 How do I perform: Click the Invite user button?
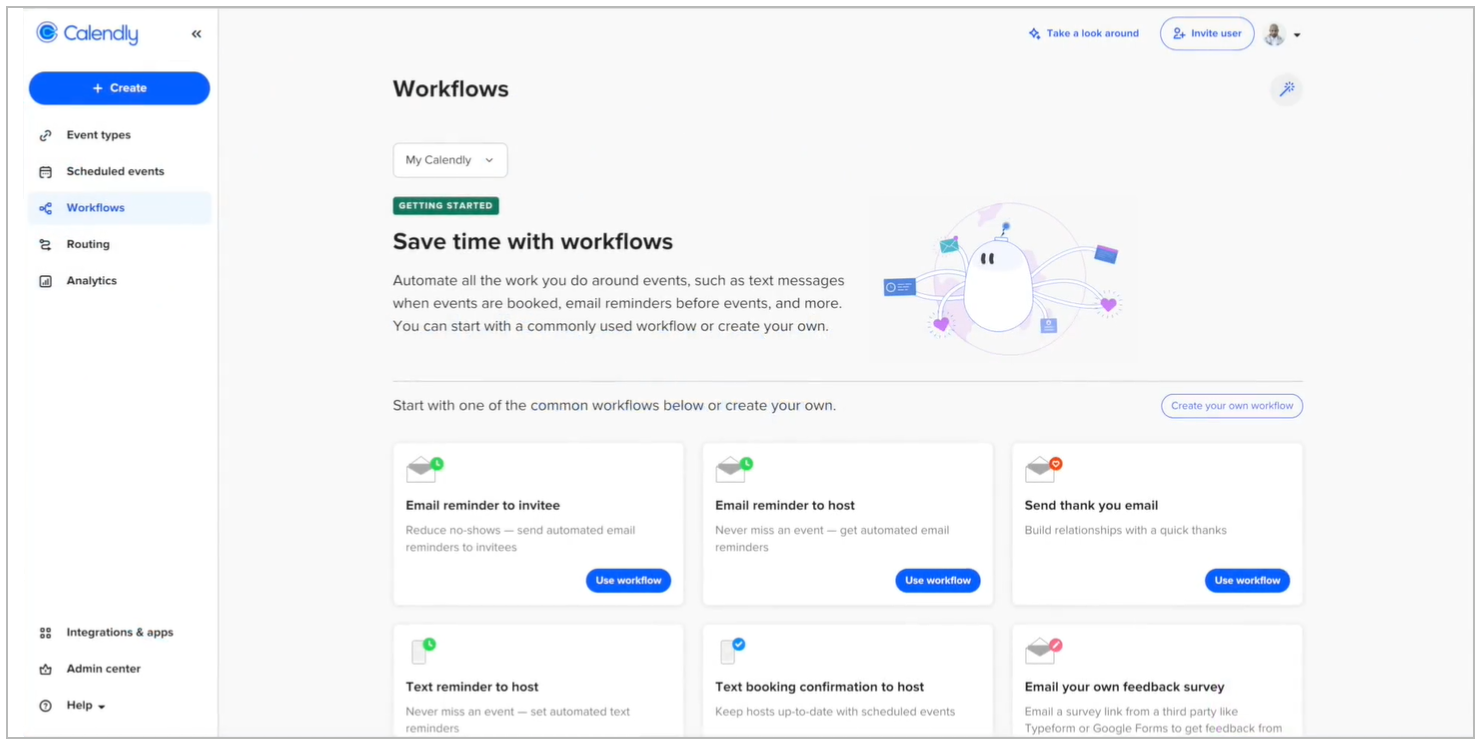(1207, 34)
